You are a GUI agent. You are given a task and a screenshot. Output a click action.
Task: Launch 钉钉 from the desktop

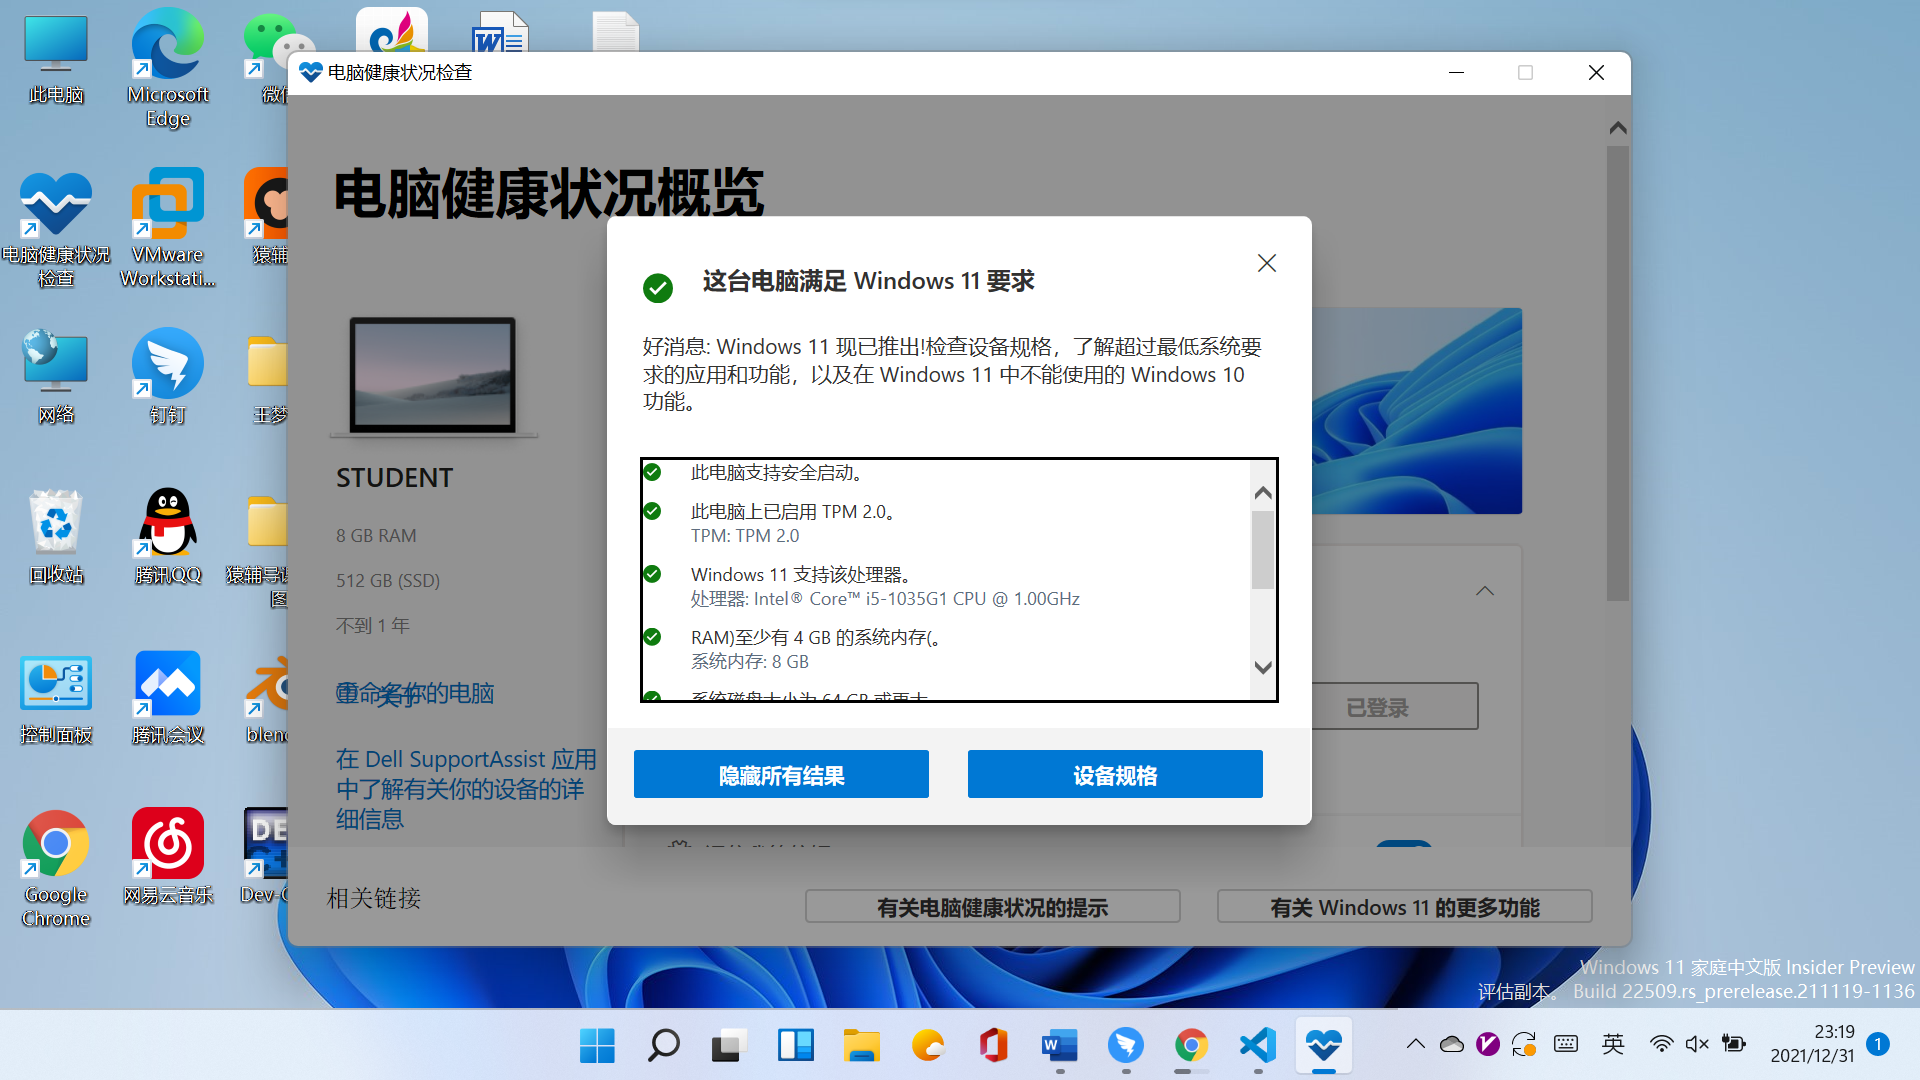click(168, 378)
